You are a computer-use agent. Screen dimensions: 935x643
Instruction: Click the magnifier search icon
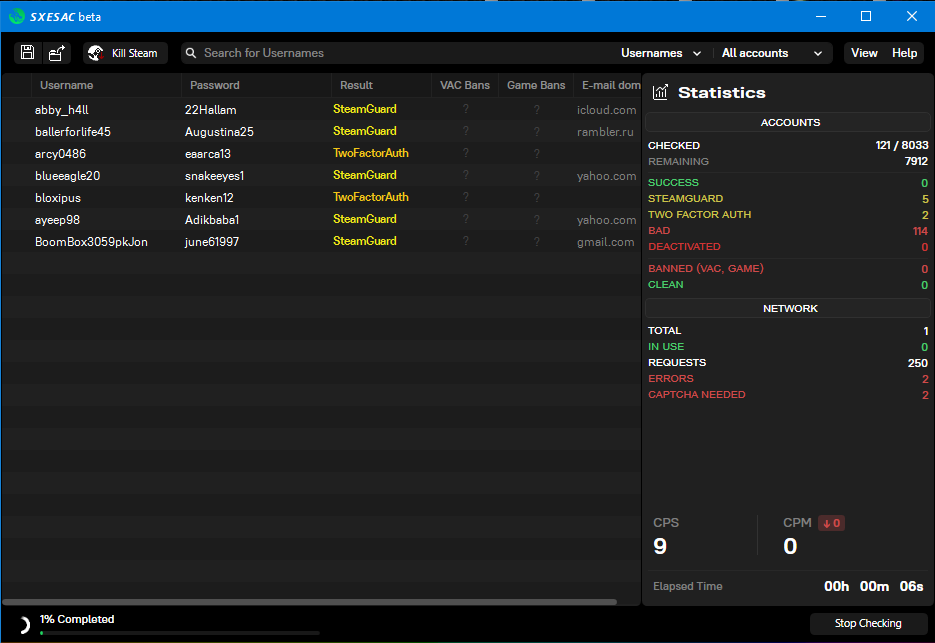click(x=191, y=53)
